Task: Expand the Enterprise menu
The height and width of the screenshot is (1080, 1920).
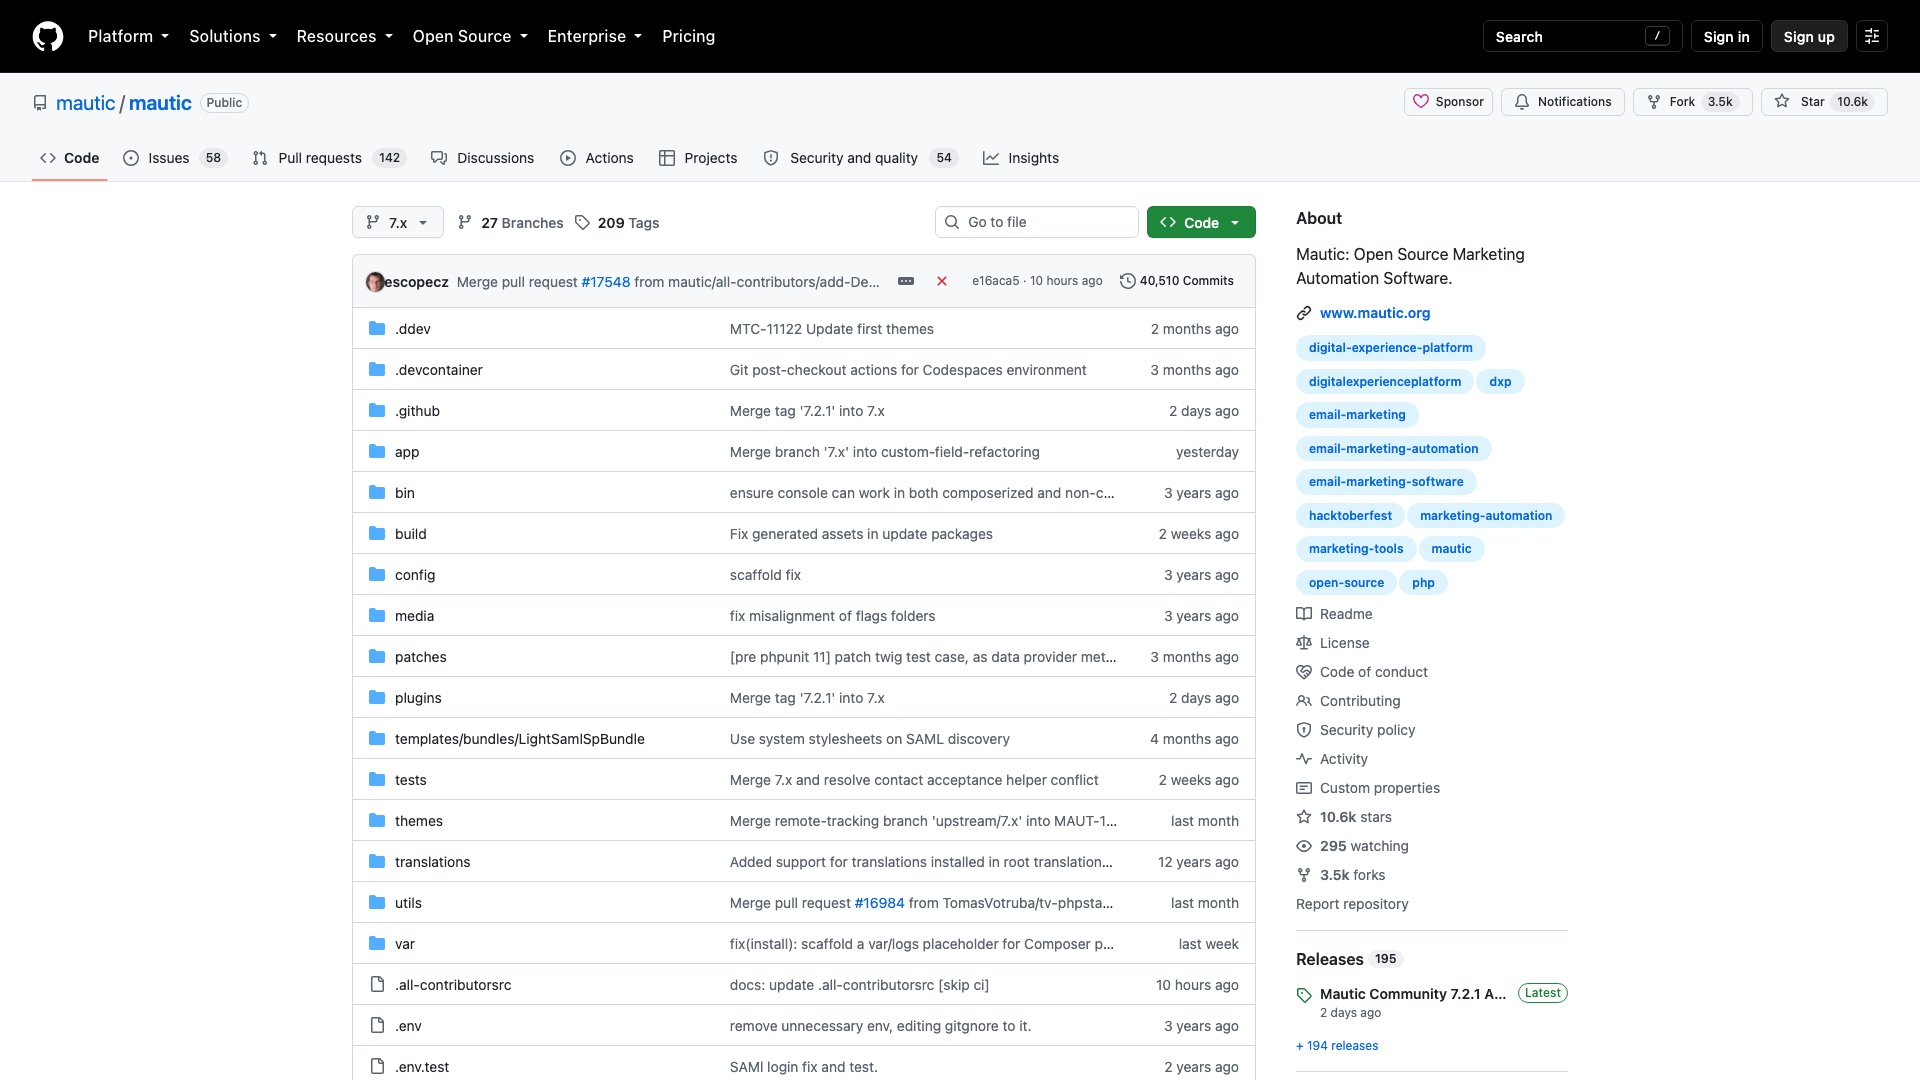Action: click(594, 36)
